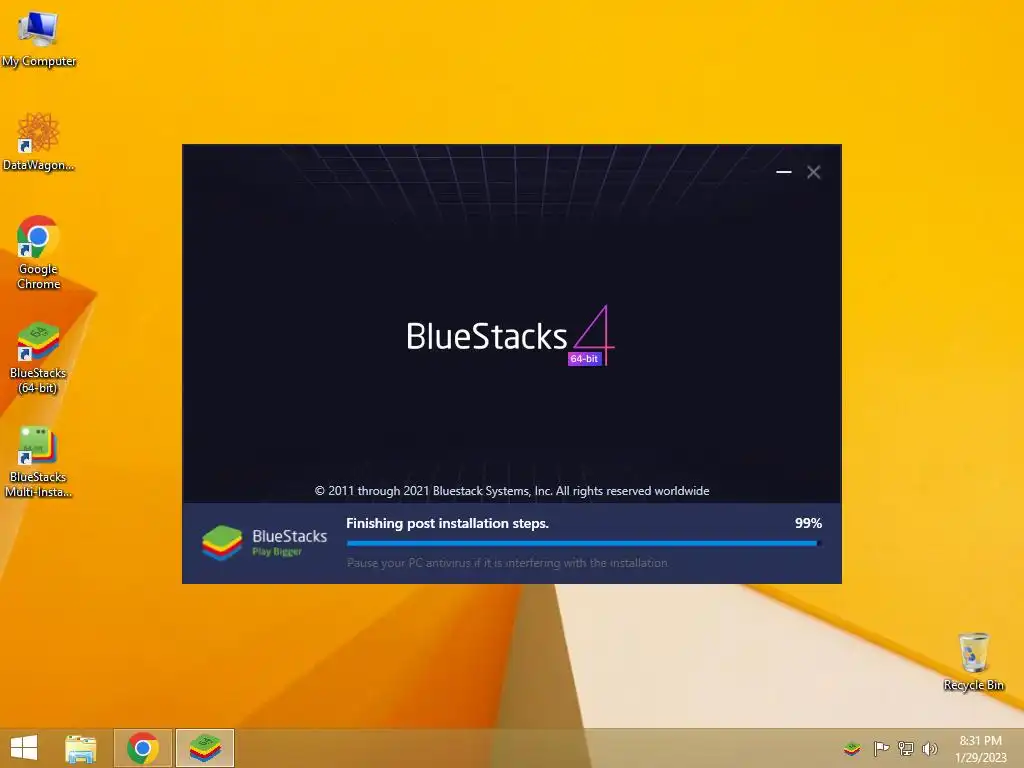
Task: Click the installation progress bar
Action: click(584, 543)
